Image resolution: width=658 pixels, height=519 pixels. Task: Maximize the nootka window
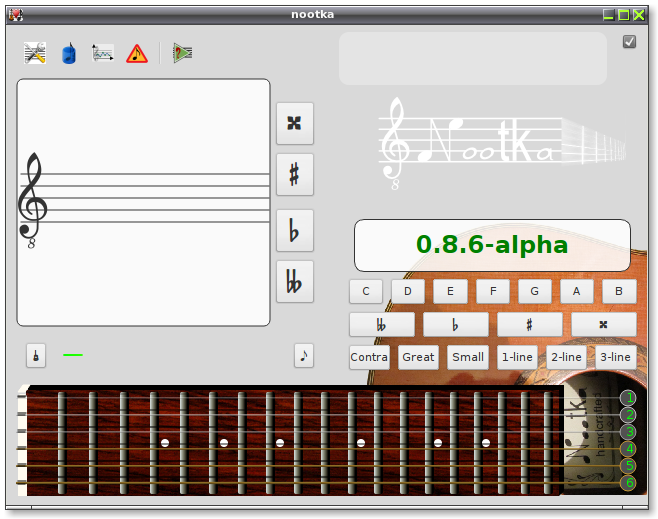[624, 15]
